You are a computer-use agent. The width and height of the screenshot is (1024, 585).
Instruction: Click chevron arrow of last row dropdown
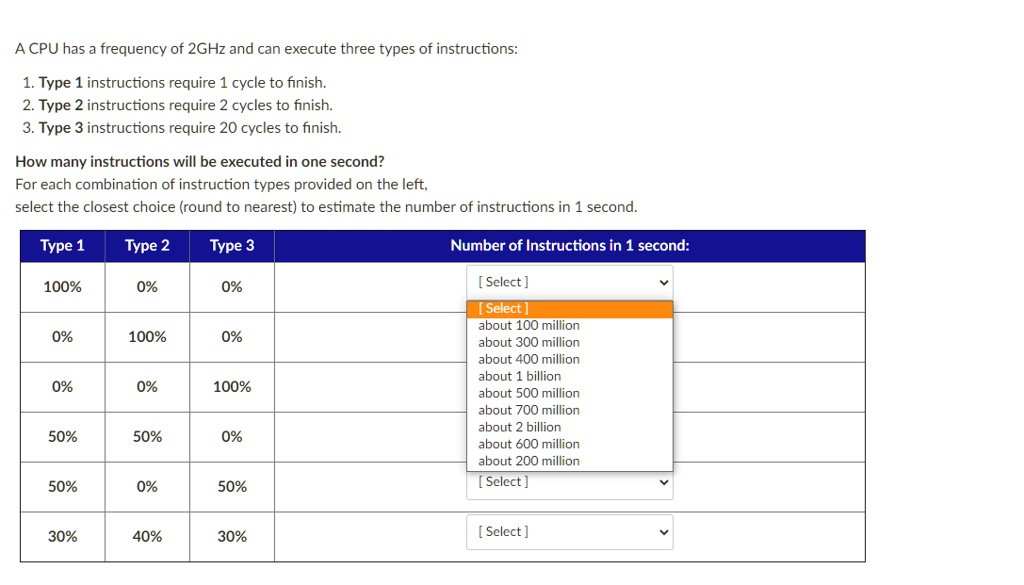(x=664, y=532)
